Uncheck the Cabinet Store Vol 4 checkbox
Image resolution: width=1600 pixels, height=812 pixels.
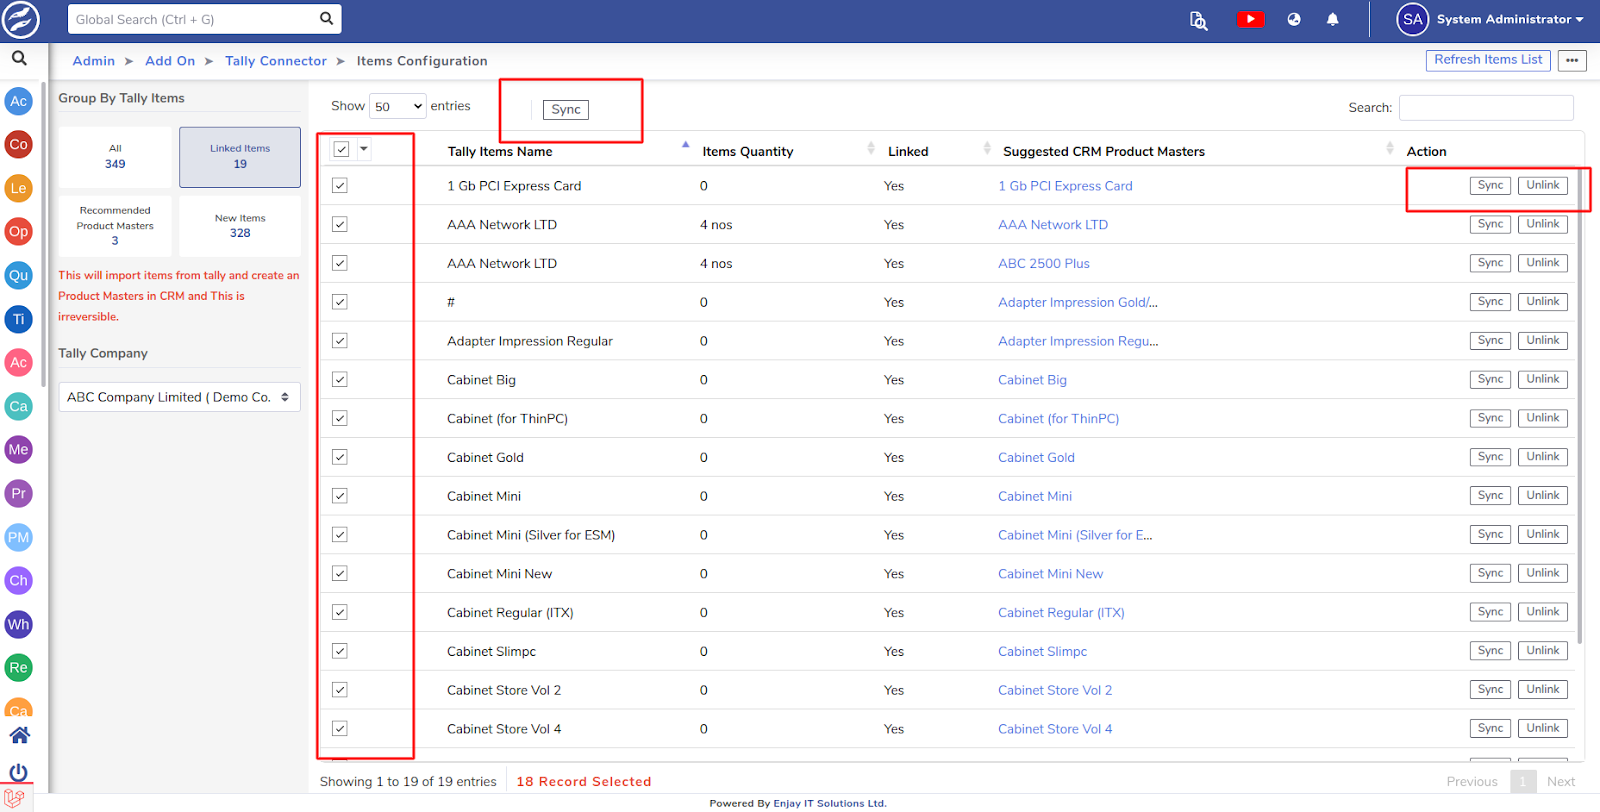click(340, 729)
